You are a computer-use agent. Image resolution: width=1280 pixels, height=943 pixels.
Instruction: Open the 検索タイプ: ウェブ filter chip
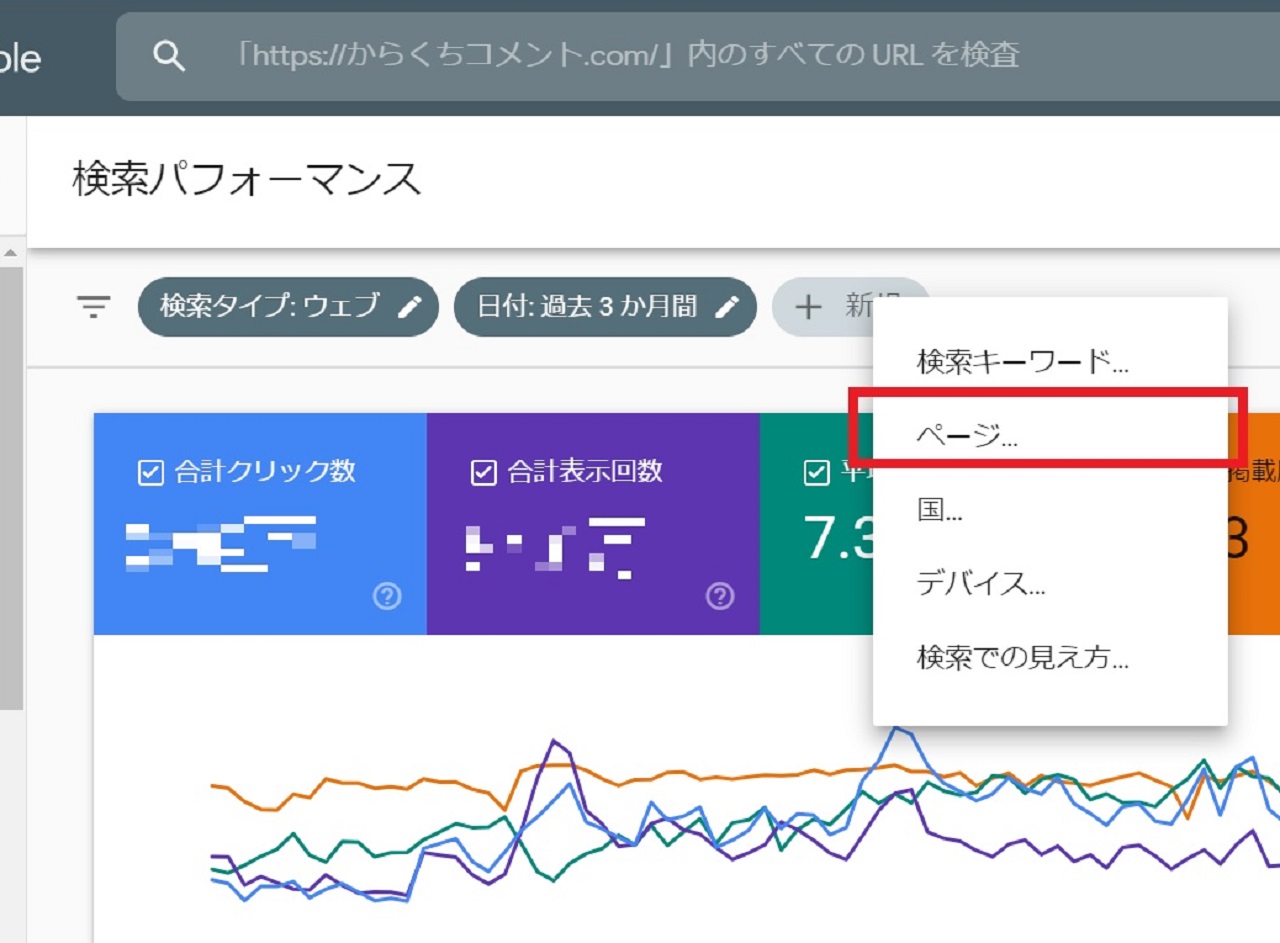point(270,307)
